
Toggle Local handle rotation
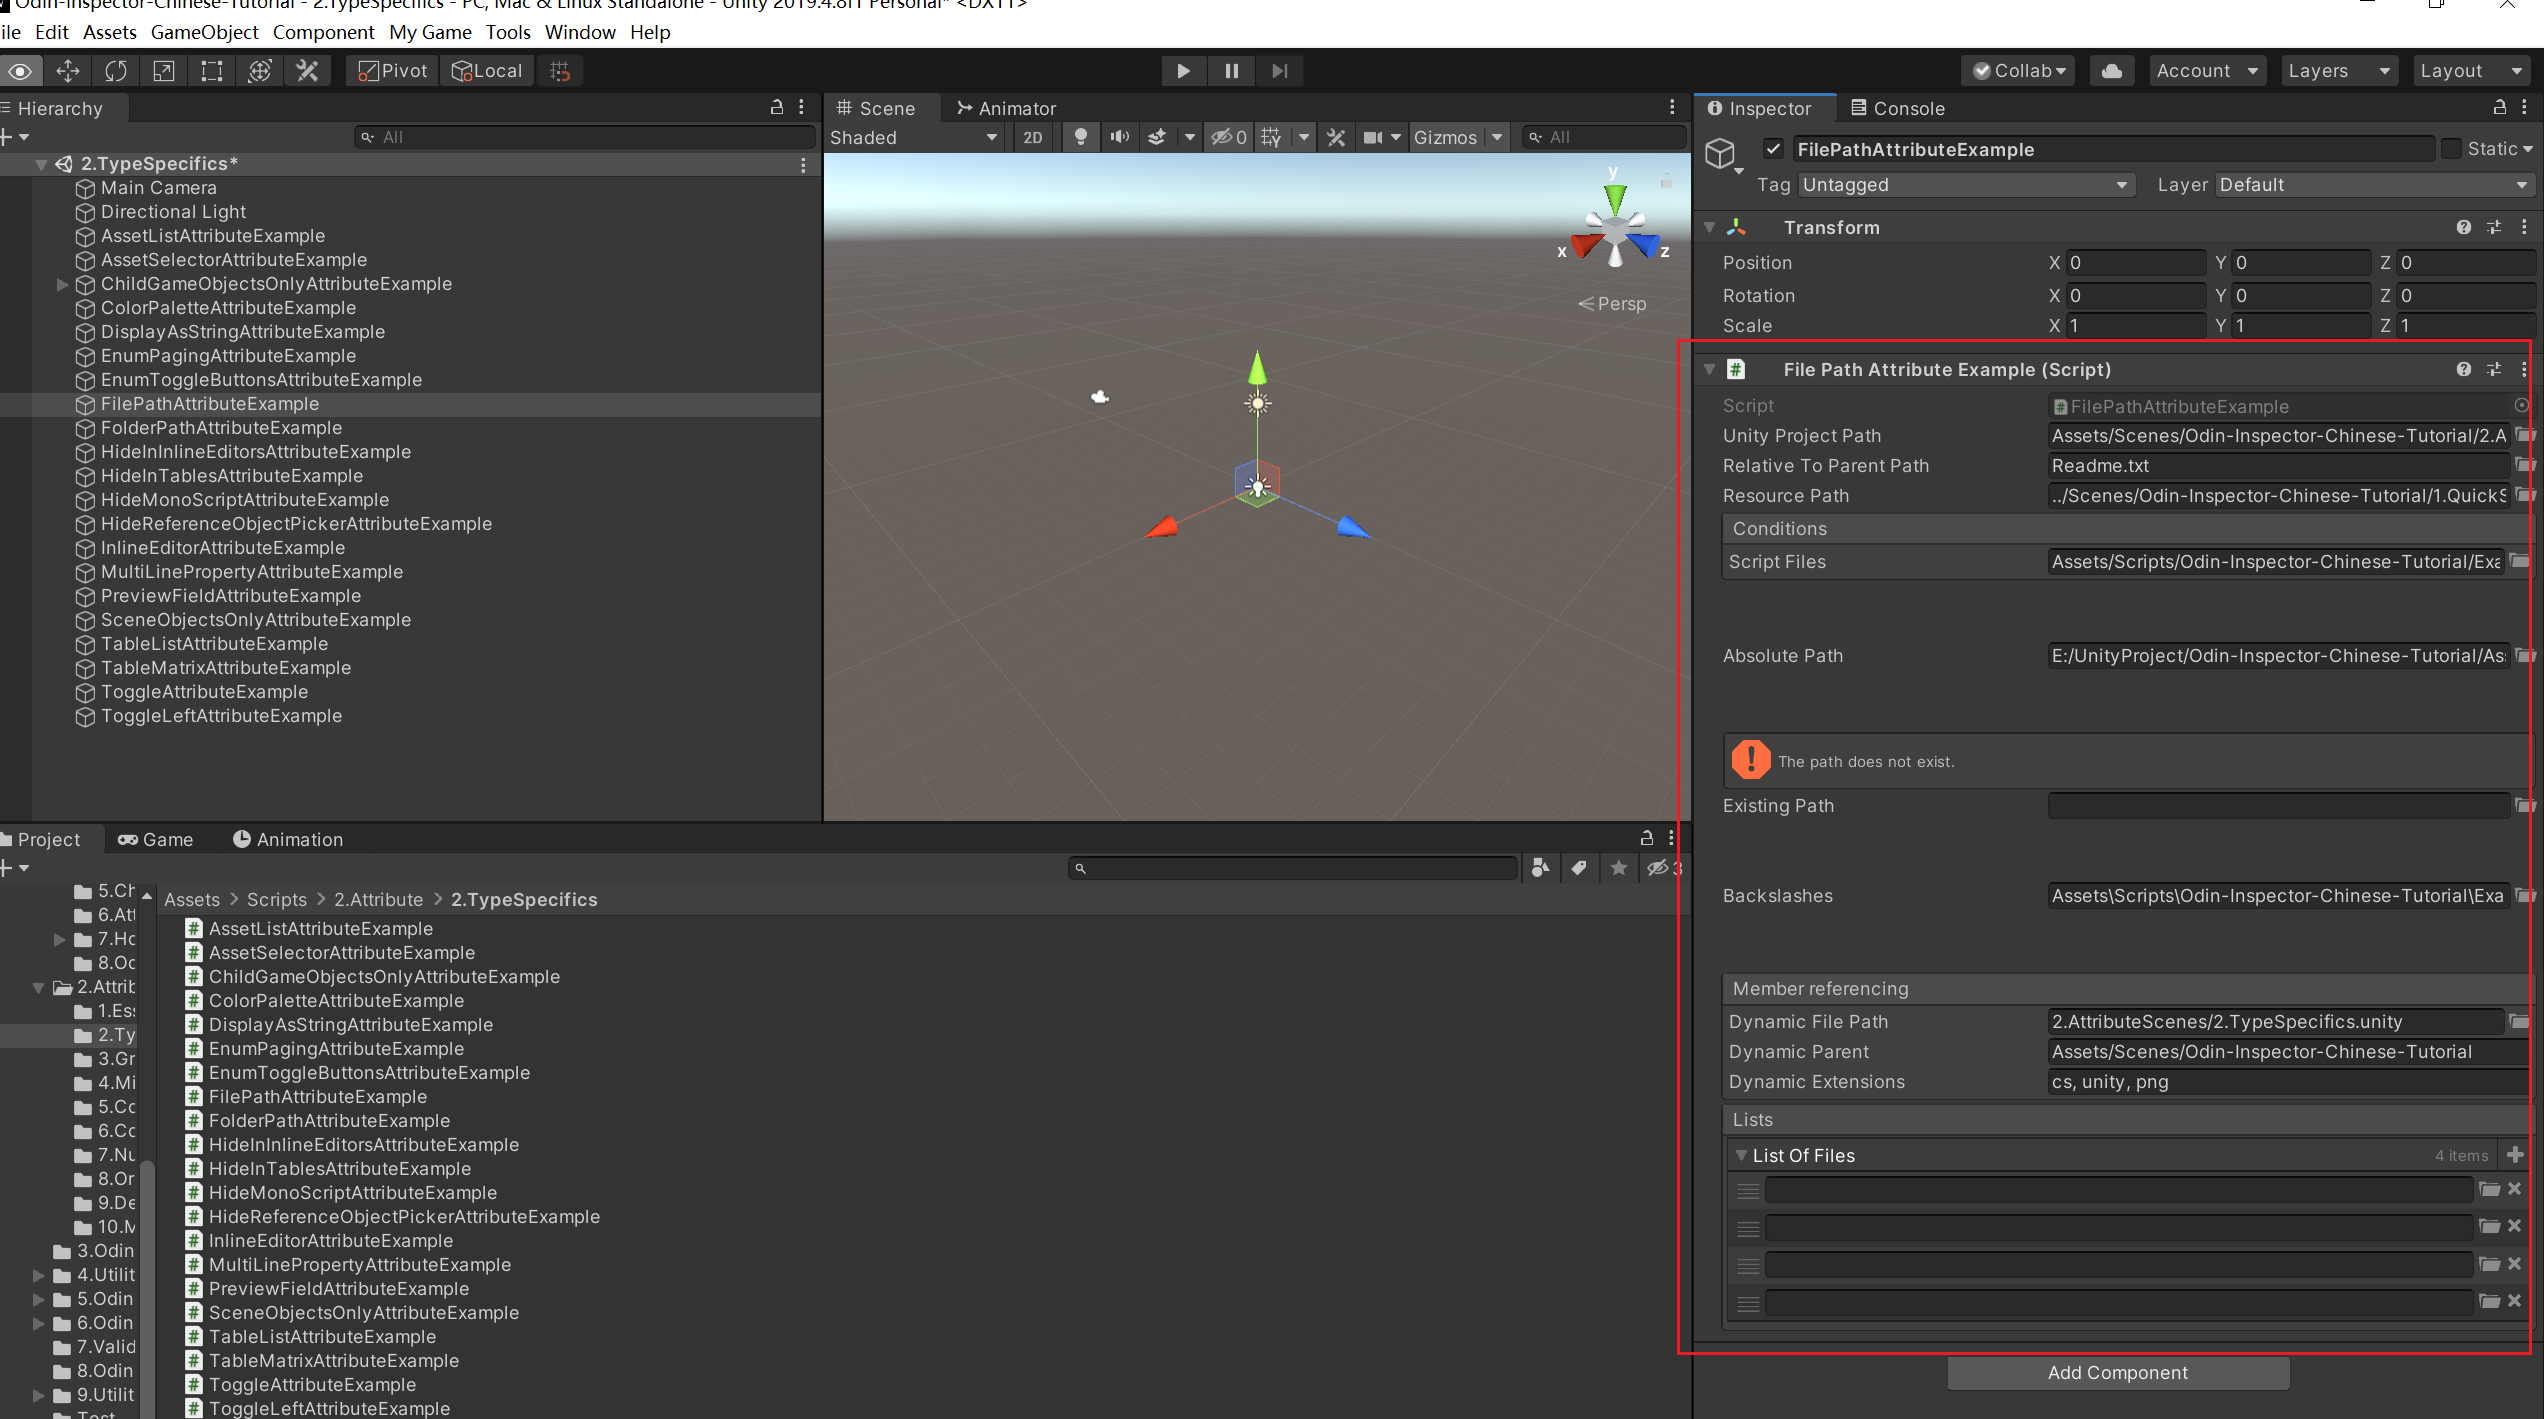(x=487, y=71)
